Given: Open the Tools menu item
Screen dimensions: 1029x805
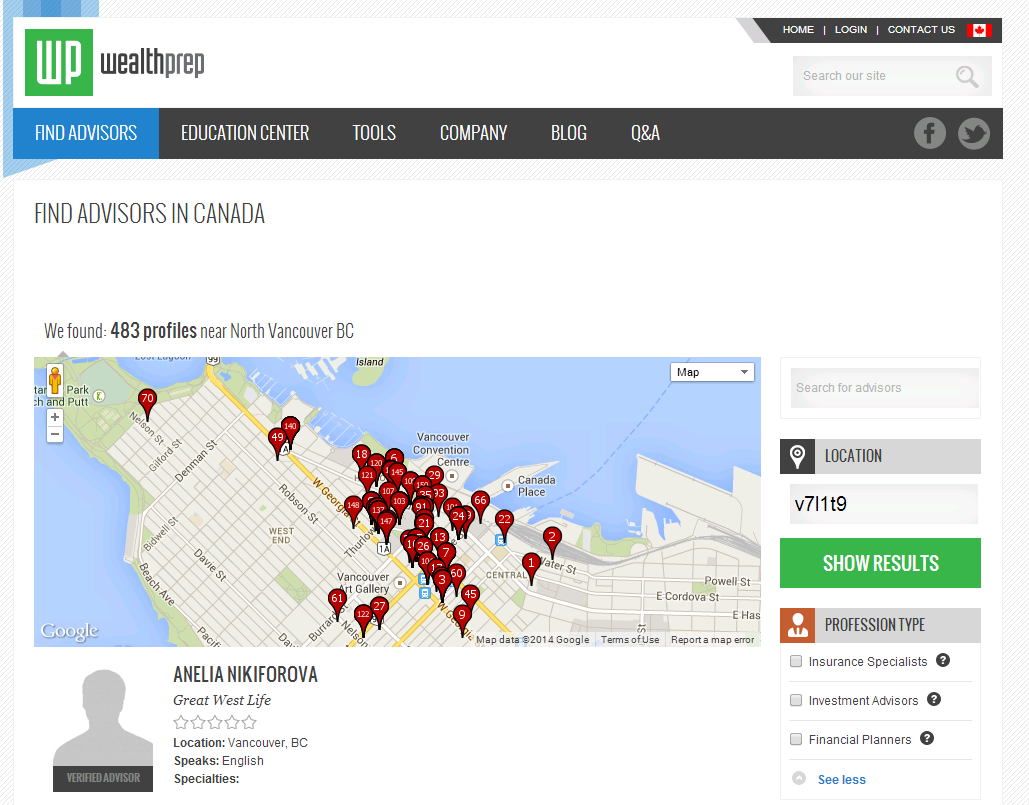Looking at the screenshot, I should tap(374, 133).
